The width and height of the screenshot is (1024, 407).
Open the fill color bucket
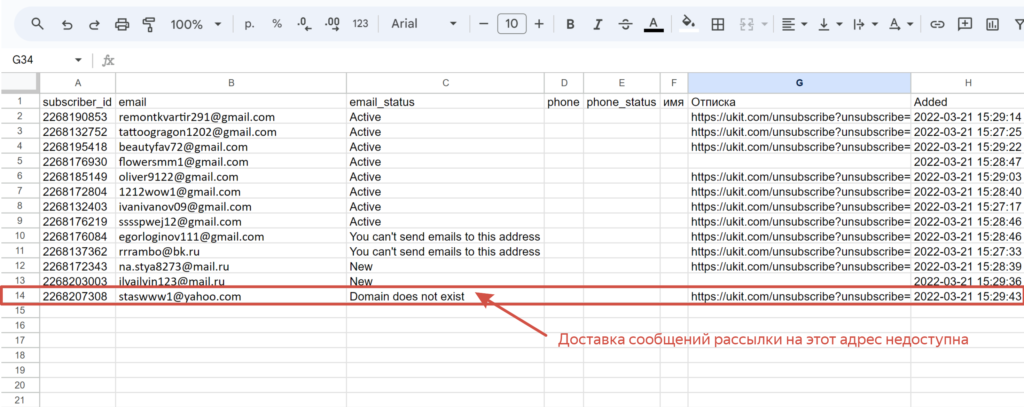tap(688, 24)
